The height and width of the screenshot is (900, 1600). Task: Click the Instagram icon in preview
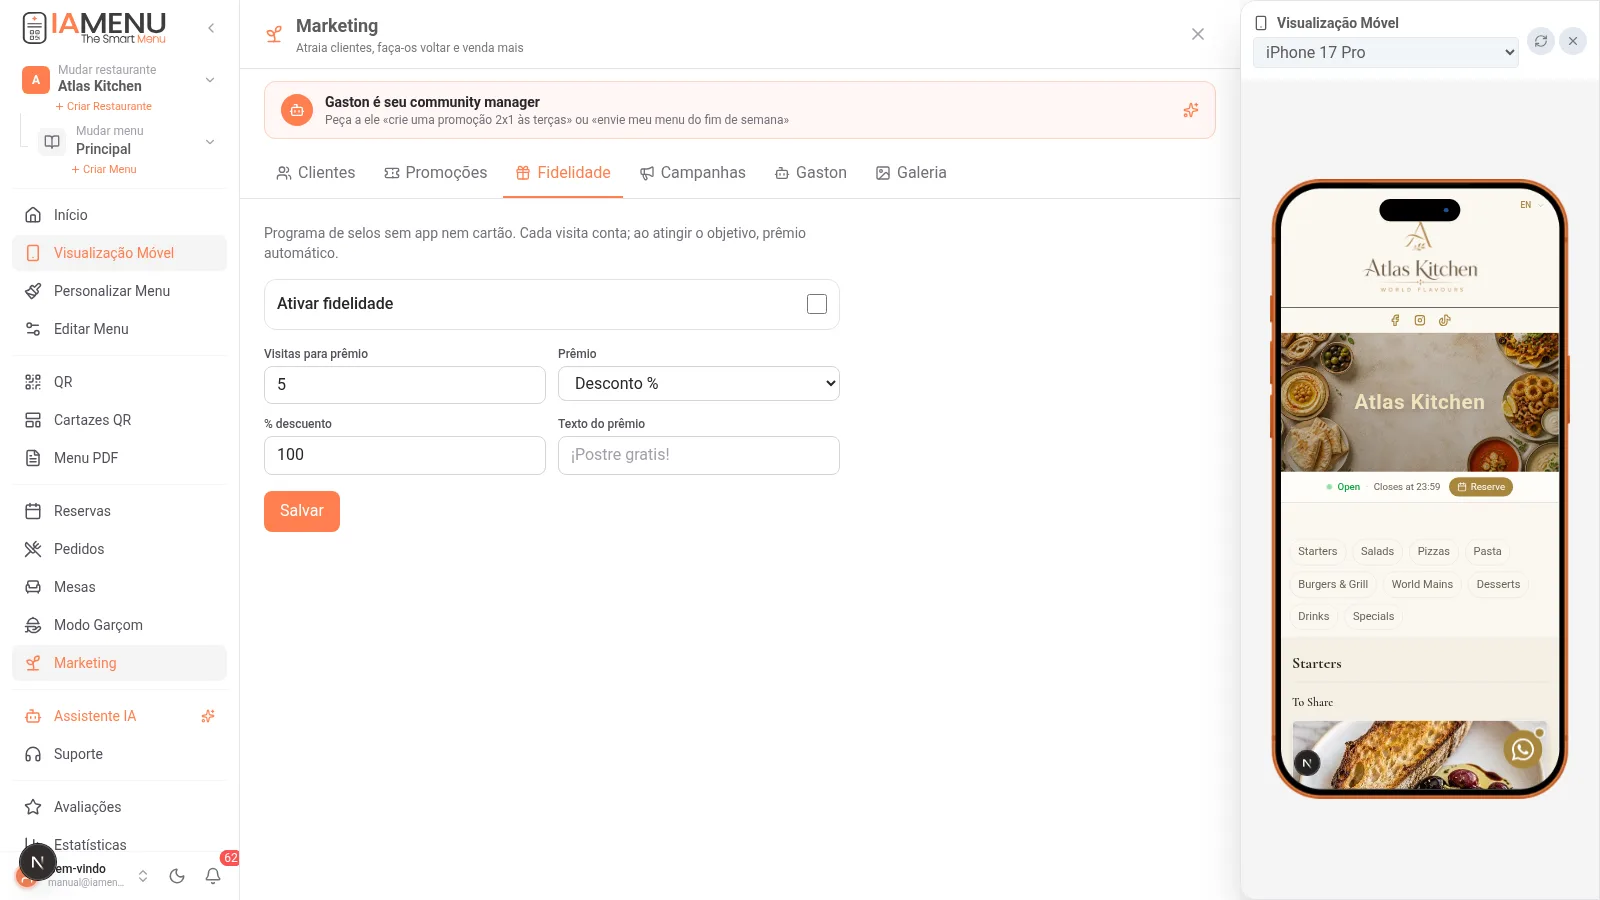1420,320
